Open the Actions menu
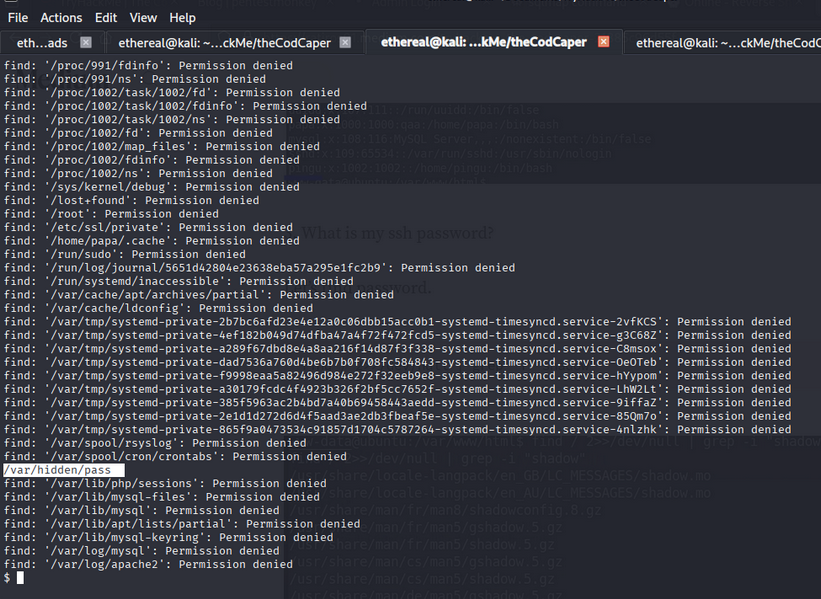This screenshot has width=821, height=599. [61, 18]
